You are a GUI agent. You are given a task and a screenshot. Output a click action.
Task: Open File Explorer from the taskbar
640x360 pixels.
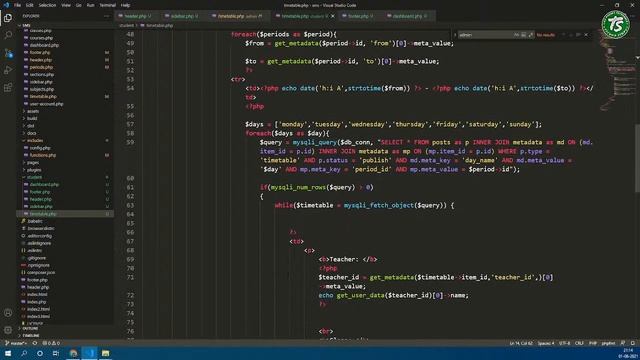105,353
